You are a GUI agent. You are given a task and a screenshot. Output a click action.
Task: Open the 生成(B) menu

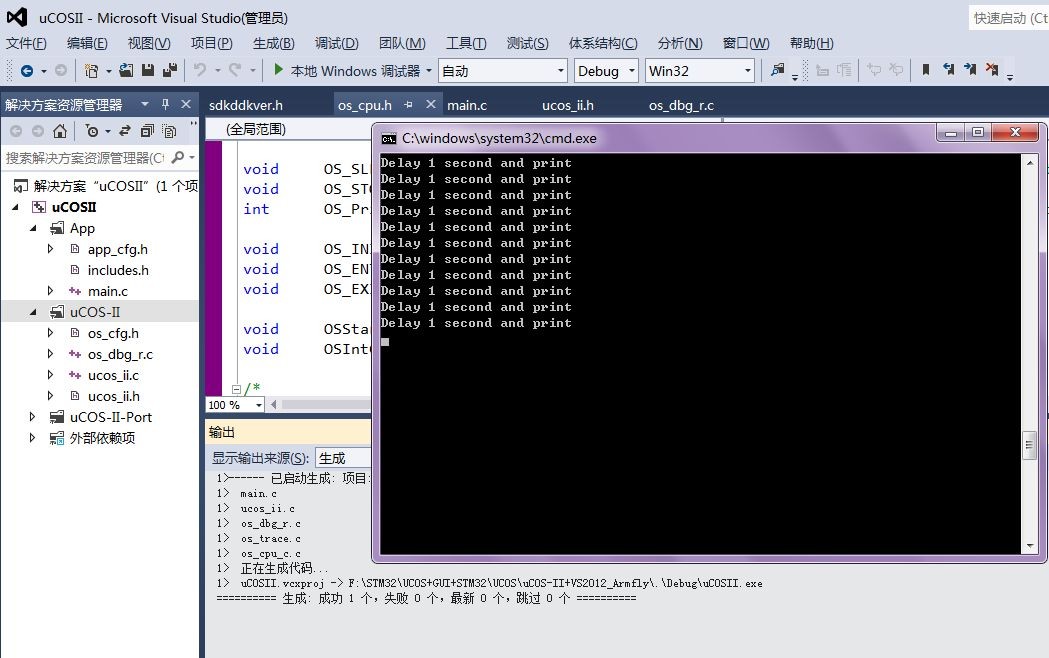pyautogui.click(x=274, y=43)
